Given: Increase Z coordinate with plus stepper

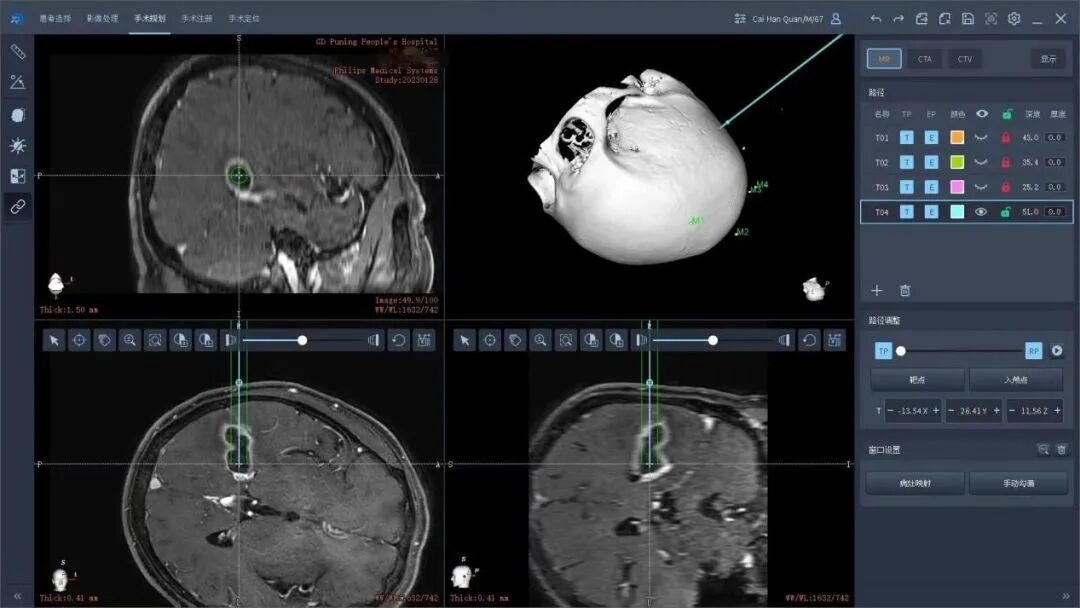Looking at the screenshot, I should click(x=1057, y=411).
